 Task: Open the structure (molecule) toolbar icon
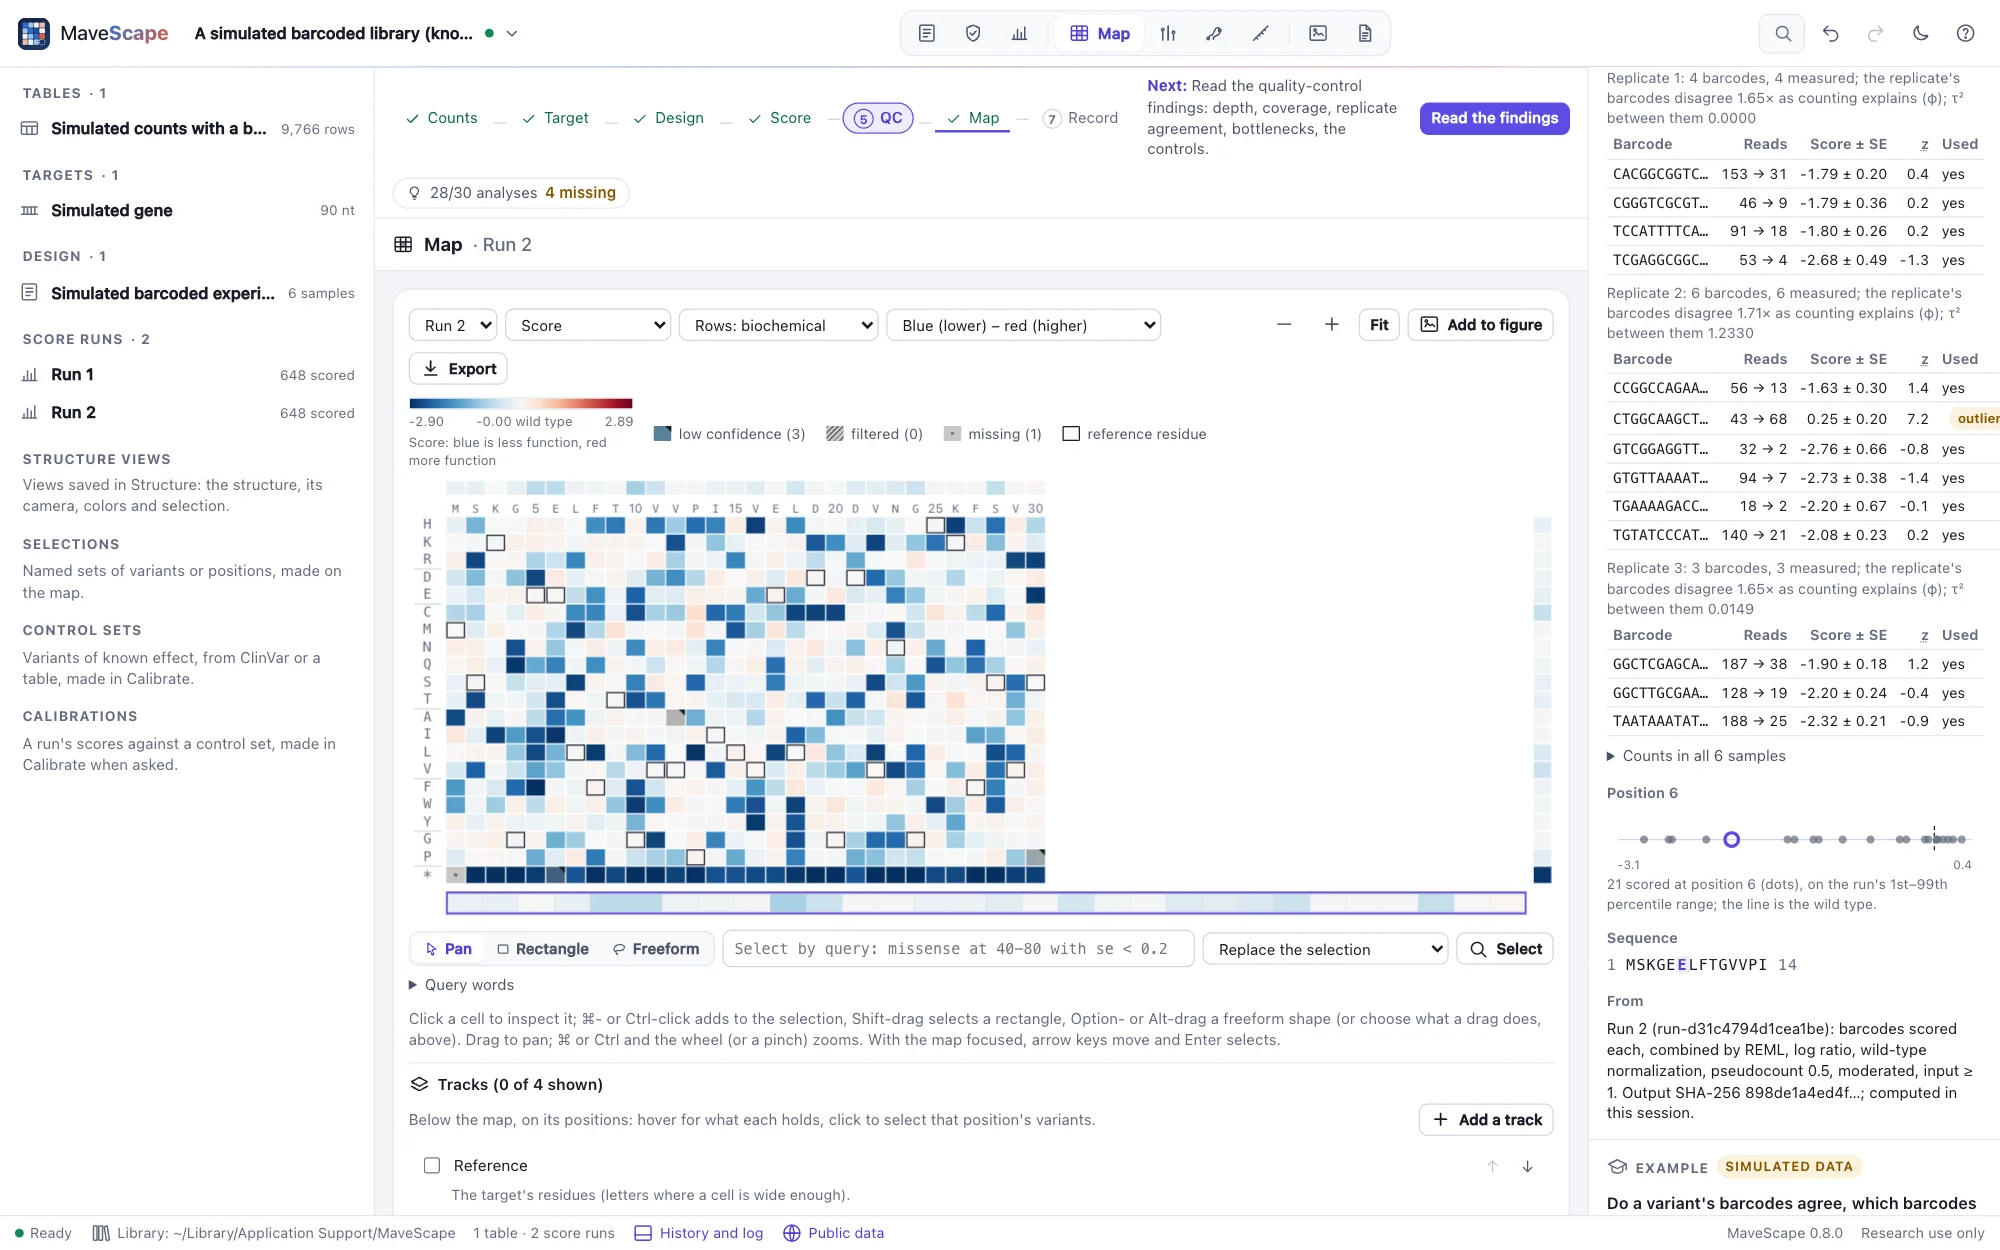[1214, 33]
